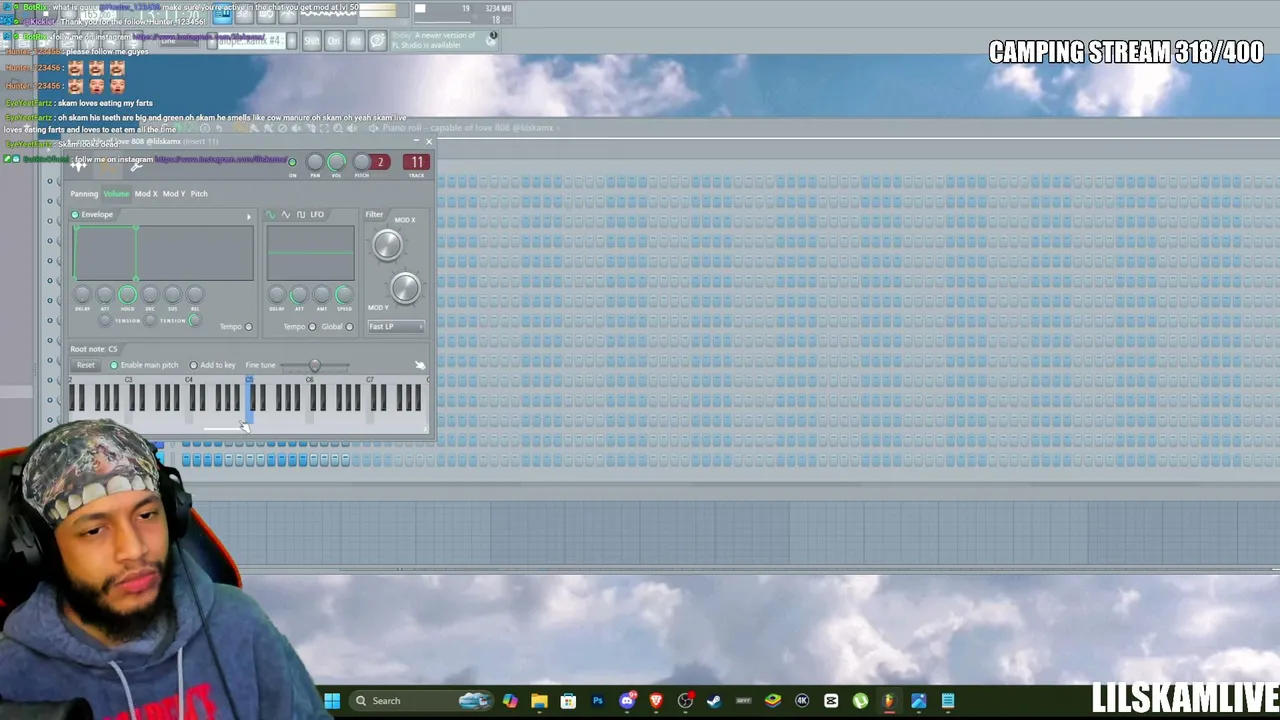
Task: Toggle Enable main pitch option
Action: pyautogui.click(x=114, y=365)
